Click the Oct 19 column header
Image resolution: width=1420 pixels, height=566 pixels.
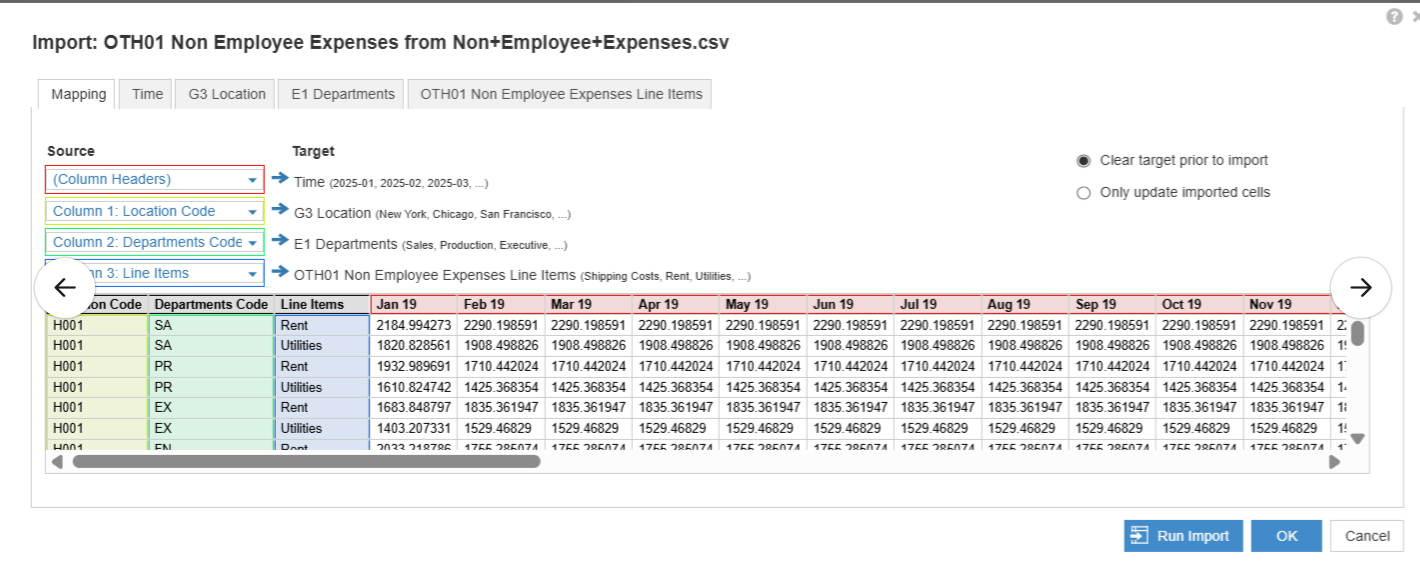(x=1200, y=305)
